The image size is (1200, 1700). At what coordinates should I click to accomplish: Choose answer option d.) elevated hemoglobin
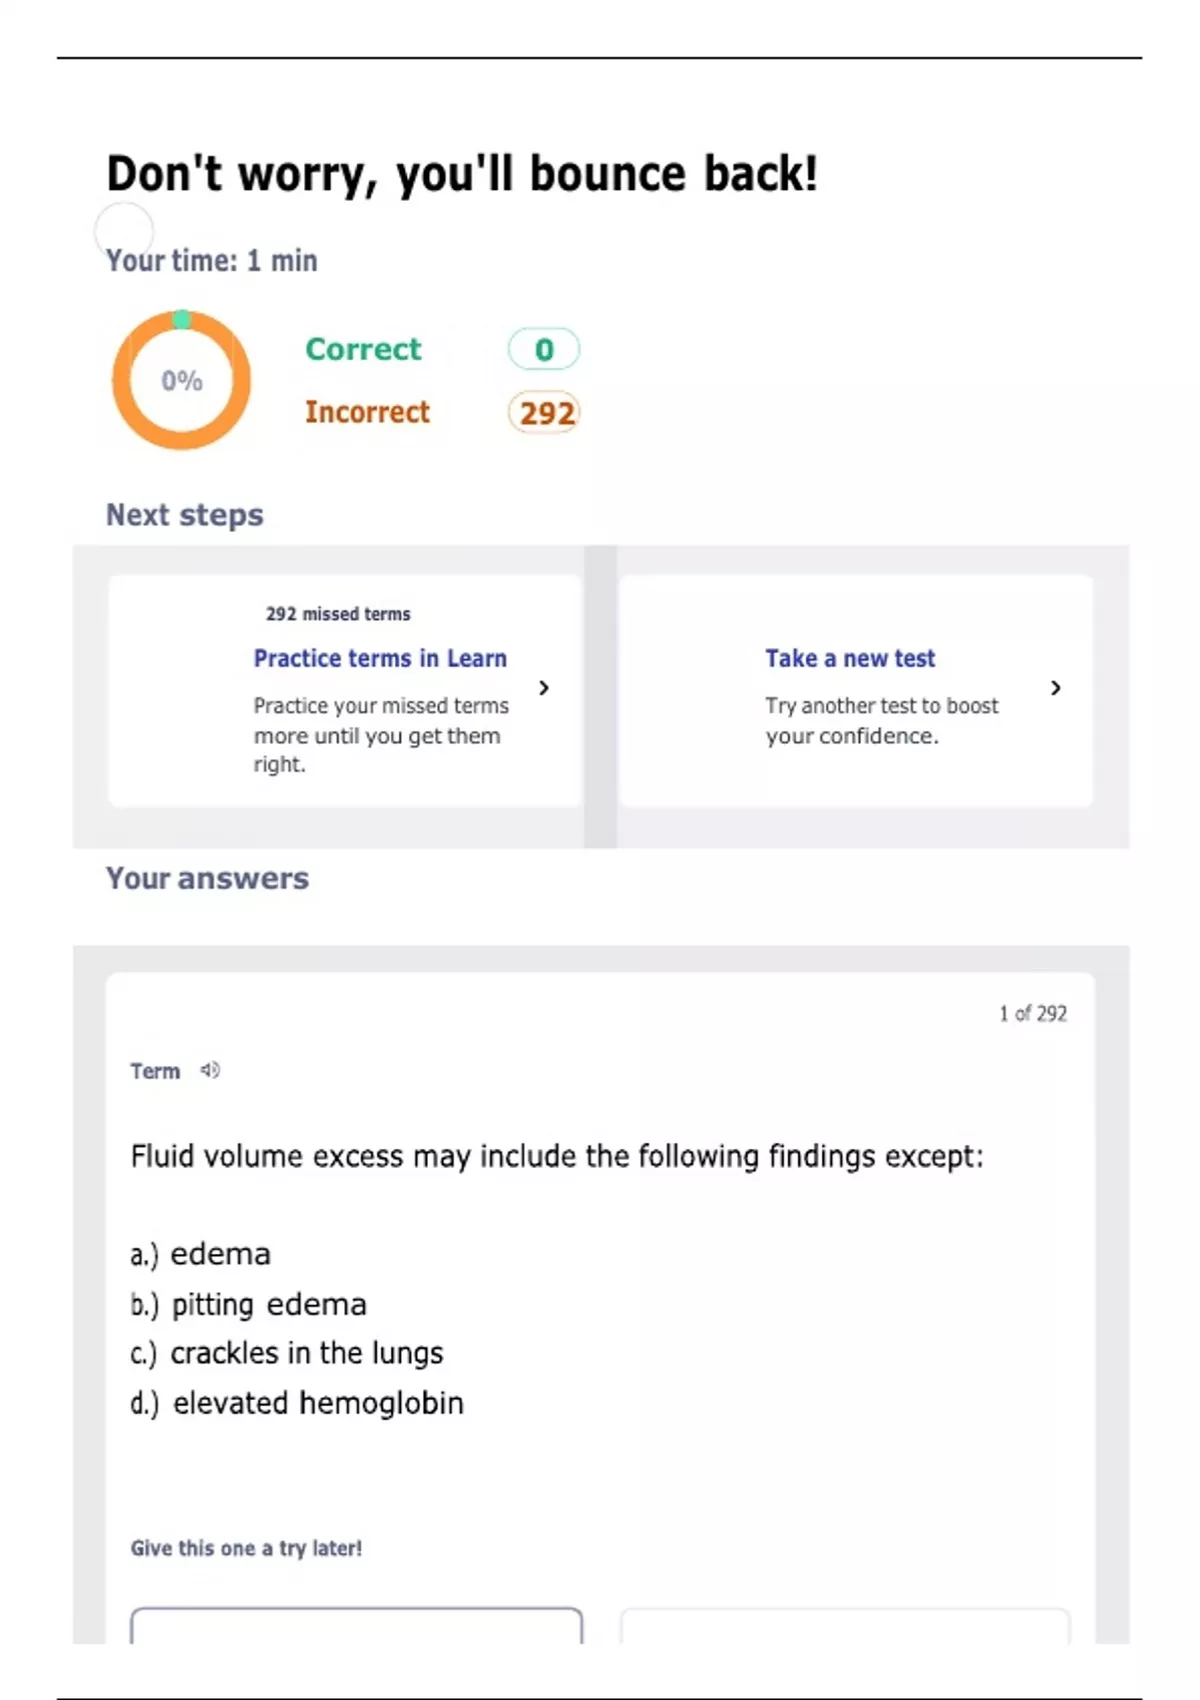pos(297,1403)
